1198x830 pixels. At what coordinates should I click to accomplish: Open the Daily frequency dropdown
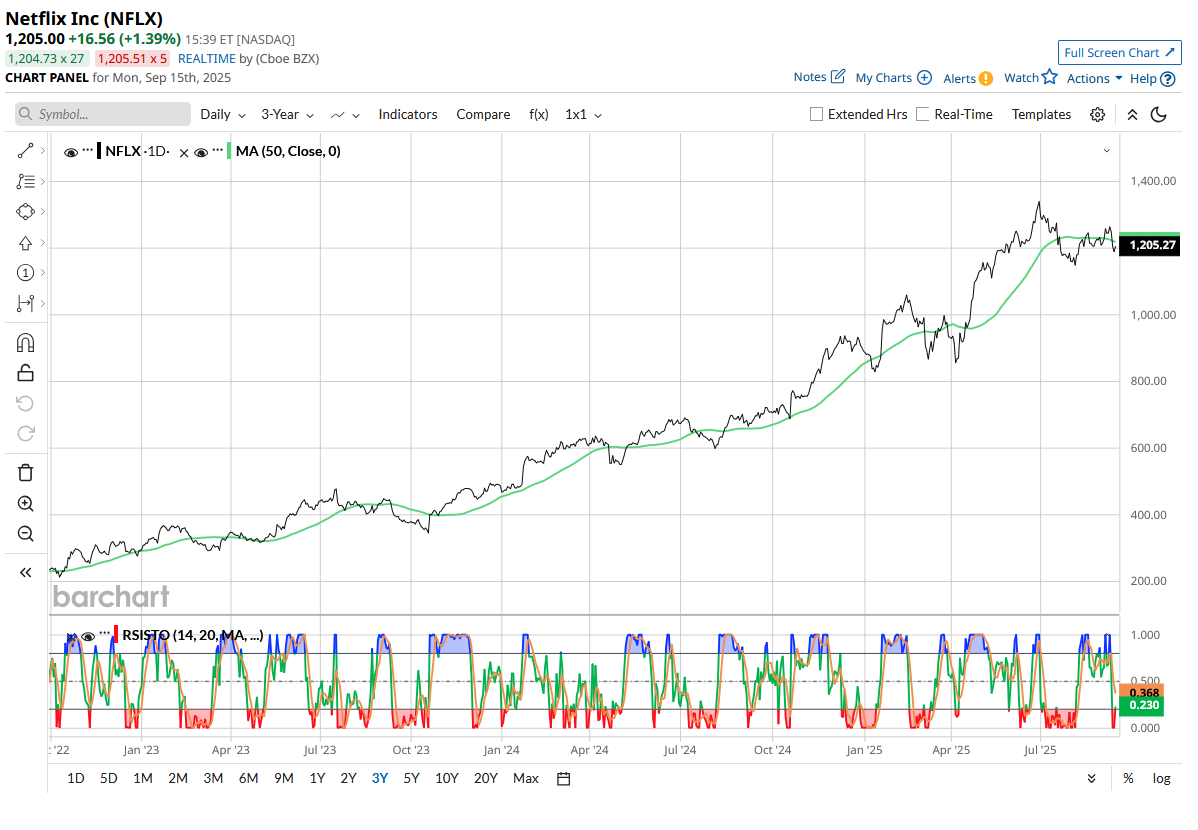223,115
